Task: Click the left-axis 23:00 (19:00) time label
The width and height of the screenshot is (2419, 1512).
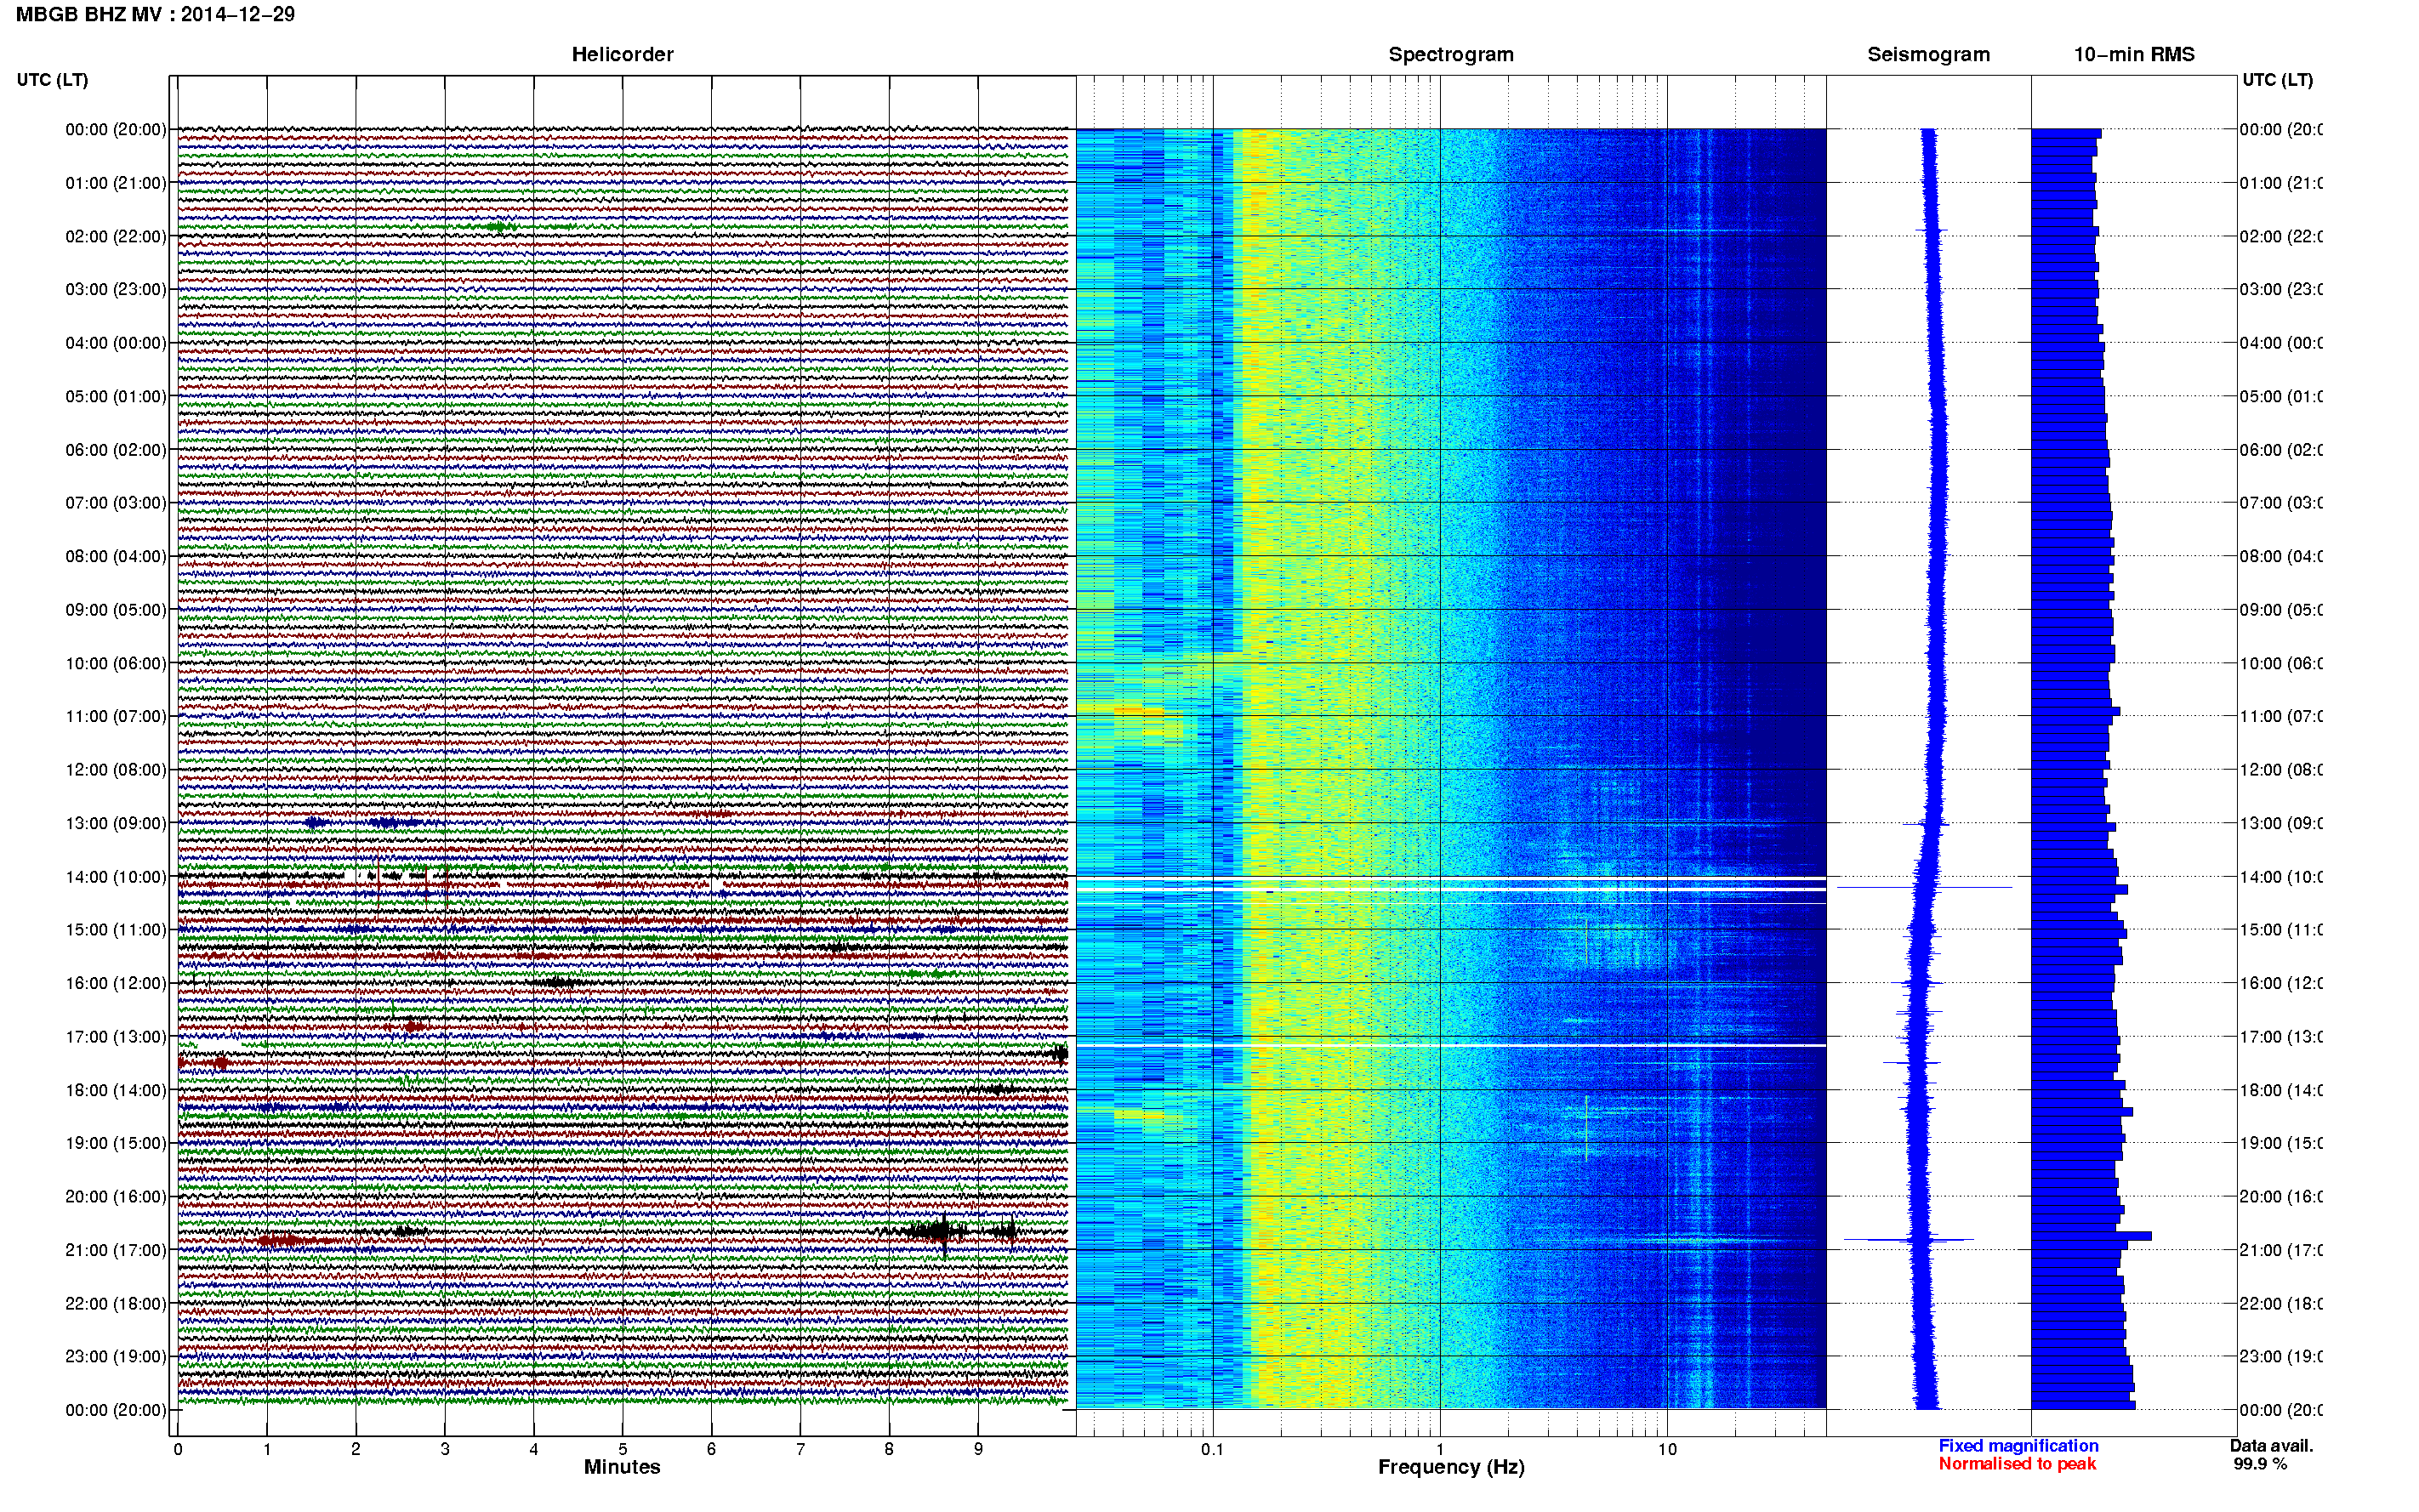Action: 116,1357
